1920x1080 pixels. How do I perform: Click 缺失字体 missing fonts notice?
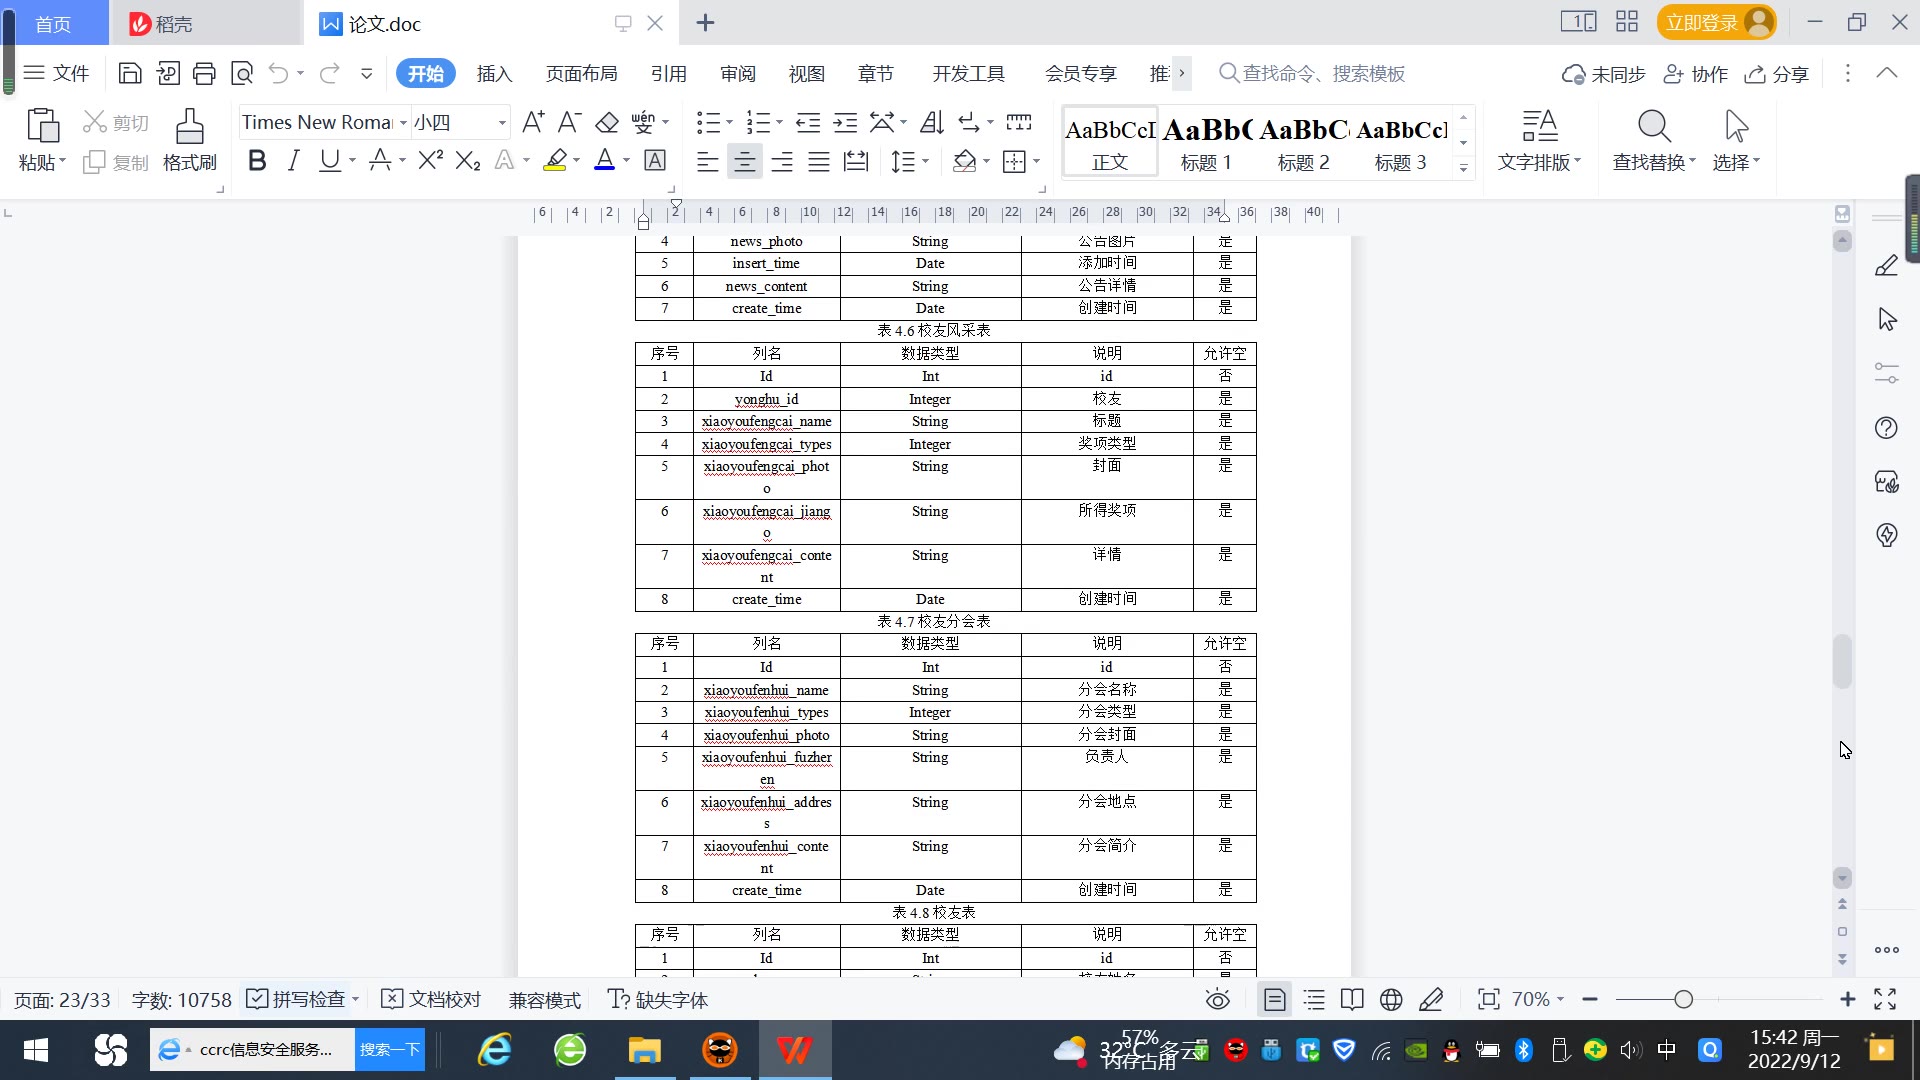coord(658,999)
